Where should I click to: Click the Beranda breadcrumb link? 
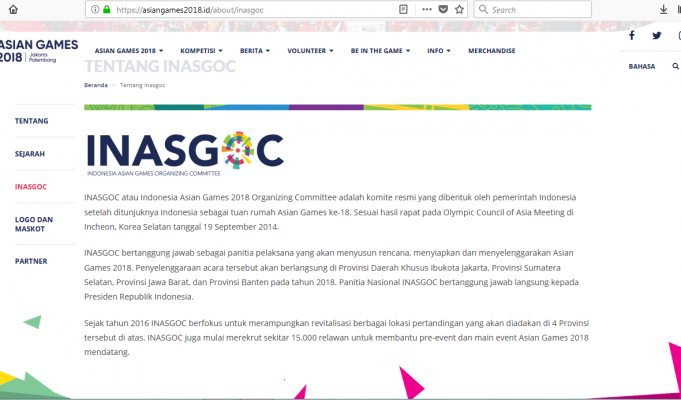tap(96, 85)
